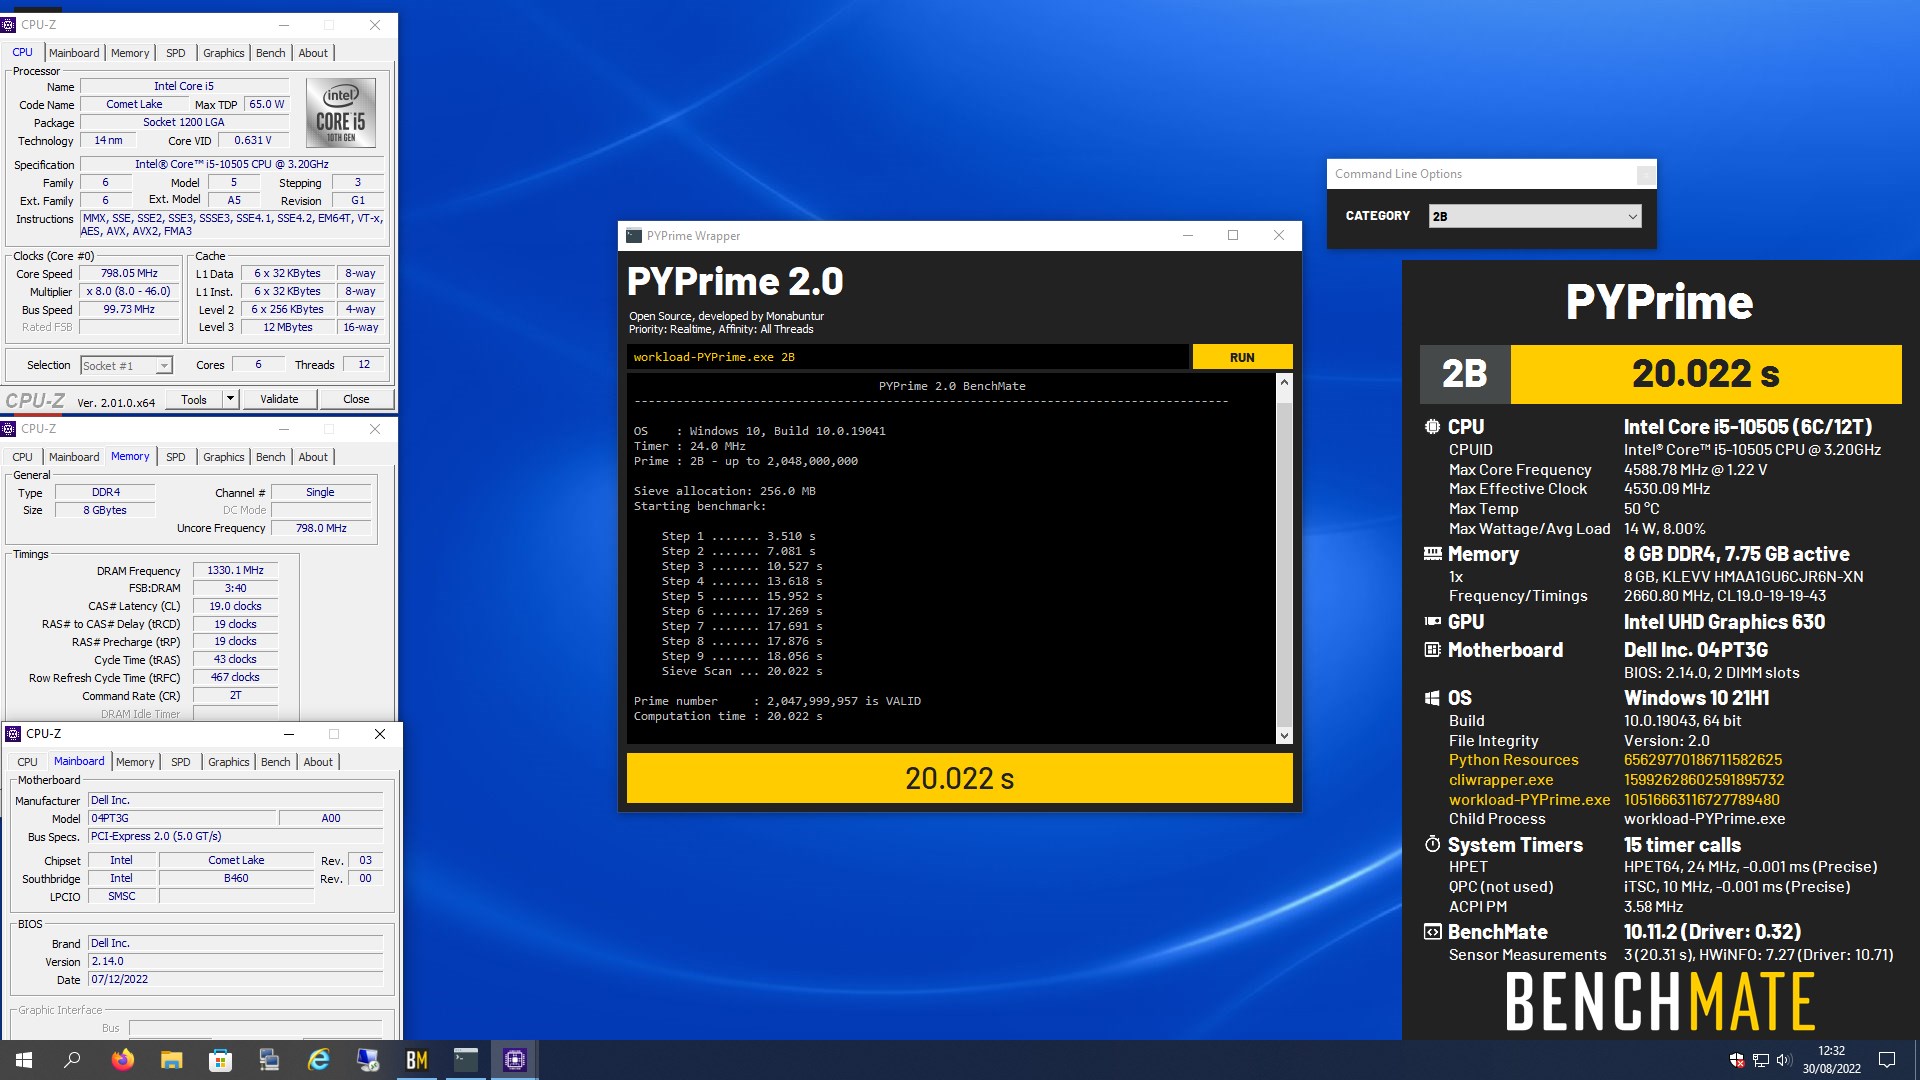1920x1080 pixels.
Task: Open the network tray icon
Action: click(1761, 1060)
